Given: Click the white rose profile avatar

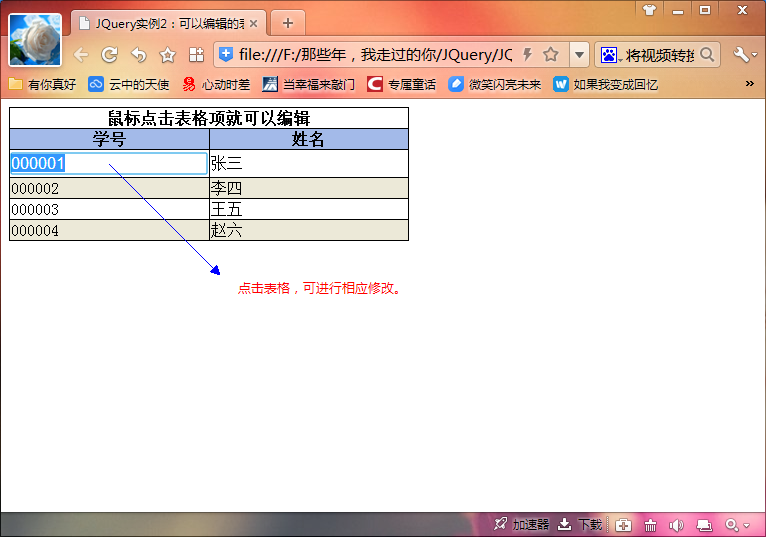Looking at the screenshot, I should pos(35,40).
